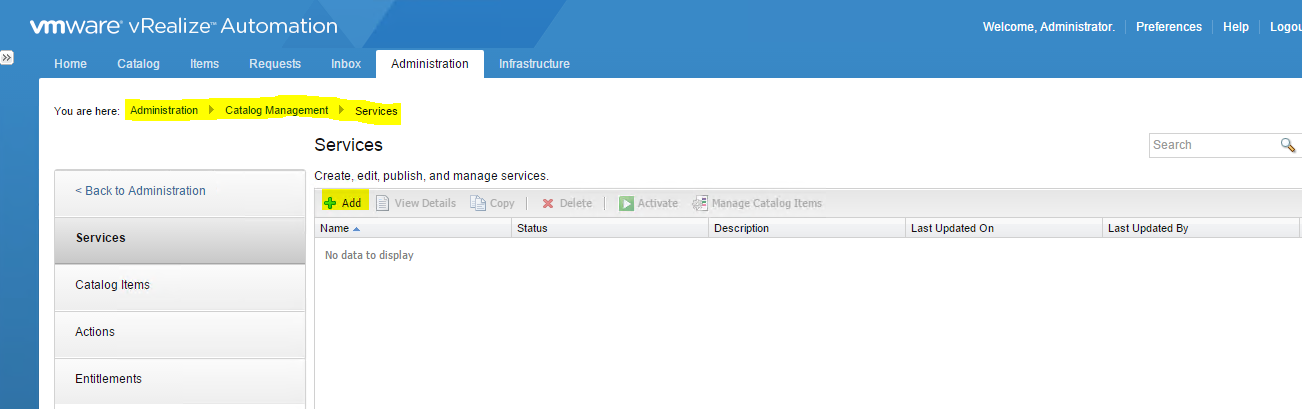Click the Name column sort arrow
The width and height of the screenshot is (1302, 409).
coord(356,229)
